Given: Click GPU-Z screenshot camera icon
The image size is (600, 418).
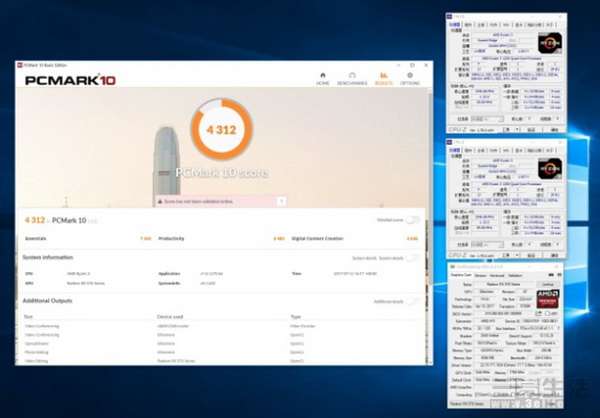Looking at the screenshot, I should (x=551, y=275).
